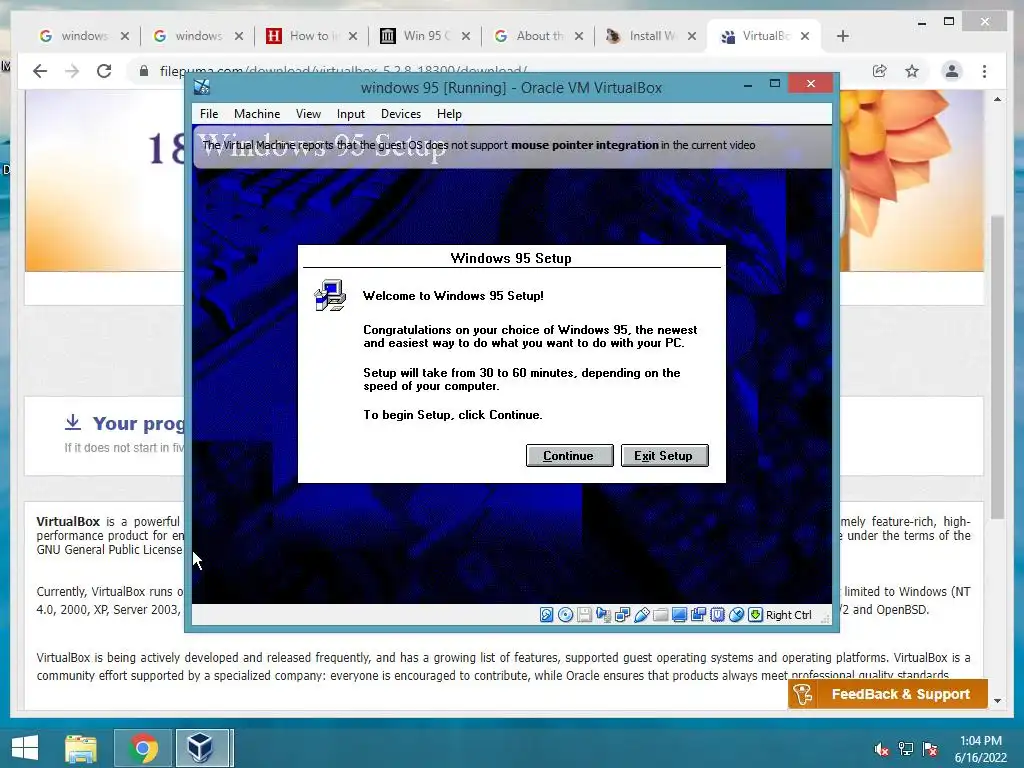Viewport: 1024px width, 768px height.
Task: Open the File menu in VirtualBox
Action: pos(209,114)
